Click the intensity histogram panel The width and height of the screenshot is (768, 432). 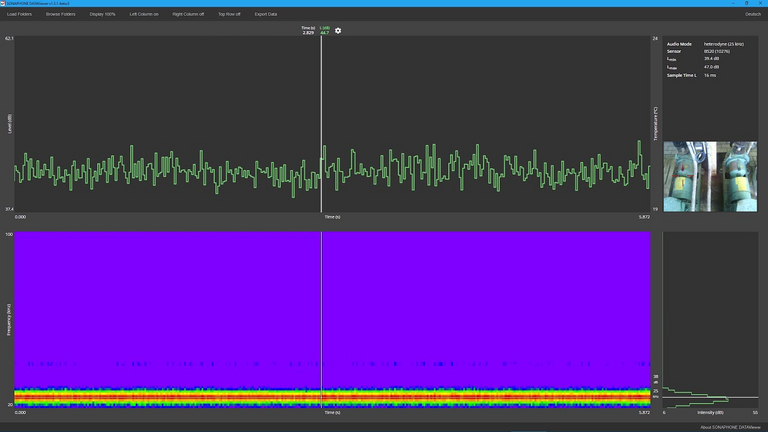point(710,320)
